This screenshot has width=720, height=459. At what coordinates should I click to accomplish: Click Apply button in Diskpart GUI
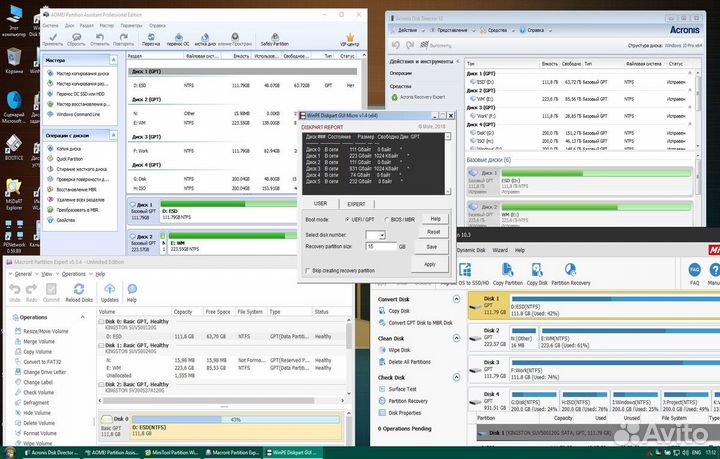[x=429, y=264]
